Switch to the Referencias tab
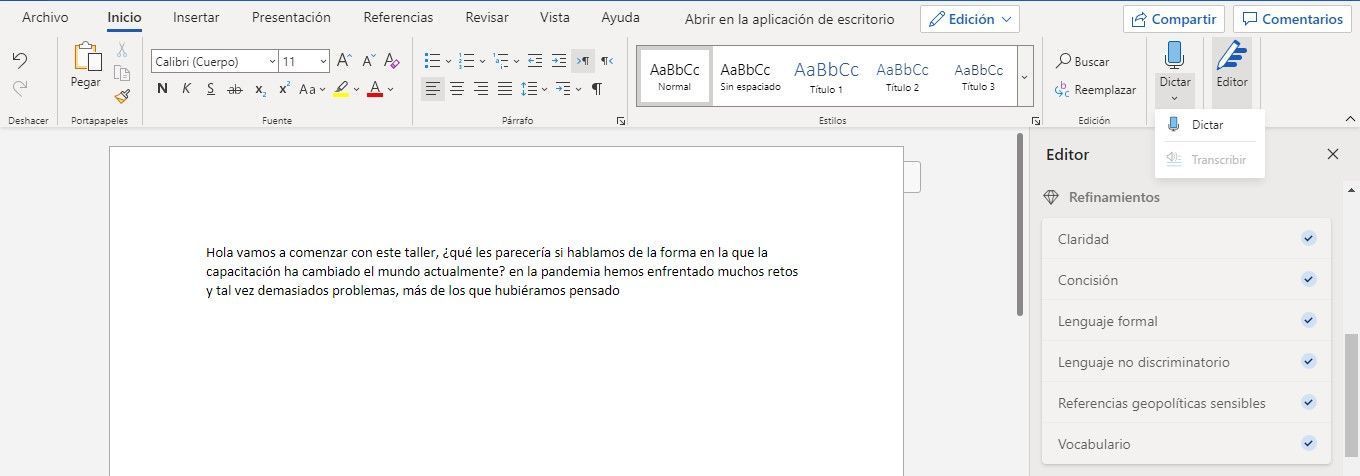Viewport: 1360px width, 476px height. [x=398, y=18]
